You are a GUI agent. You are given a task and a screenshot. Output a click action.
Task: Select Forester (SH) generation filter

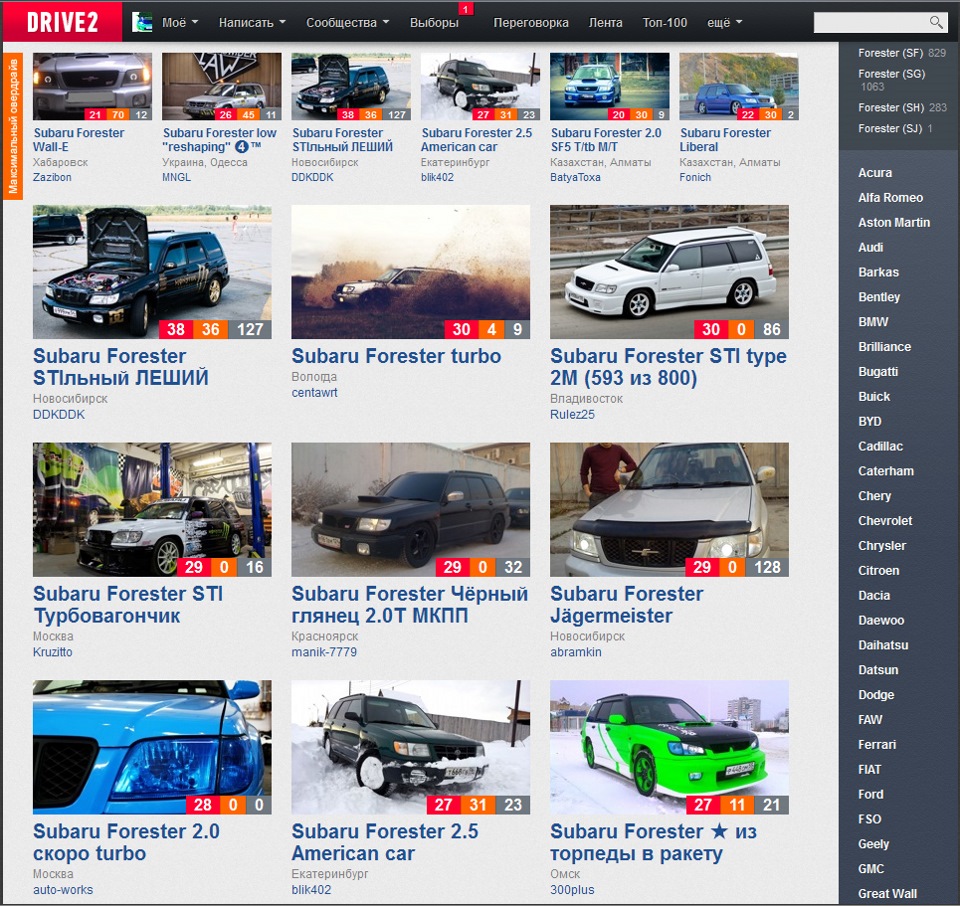coord(891,107)
